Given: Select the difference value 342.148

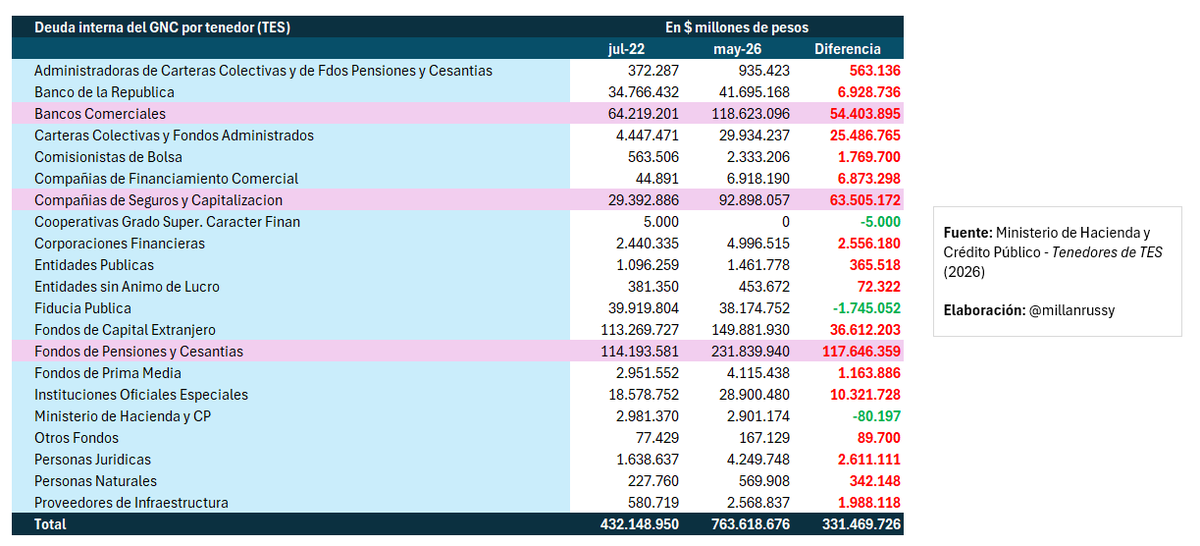Looking at the screenshot, I should [875, 481].
